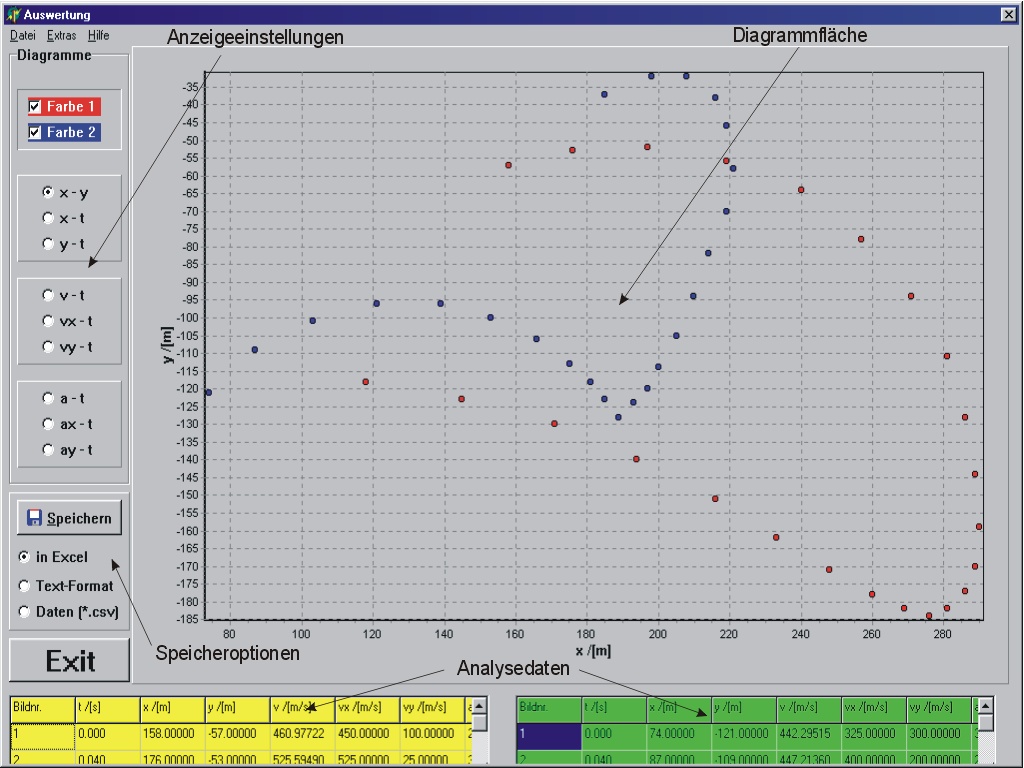Choose Daten (*.csv) save option
The image size is (1024, 768).
pos(24,612)
